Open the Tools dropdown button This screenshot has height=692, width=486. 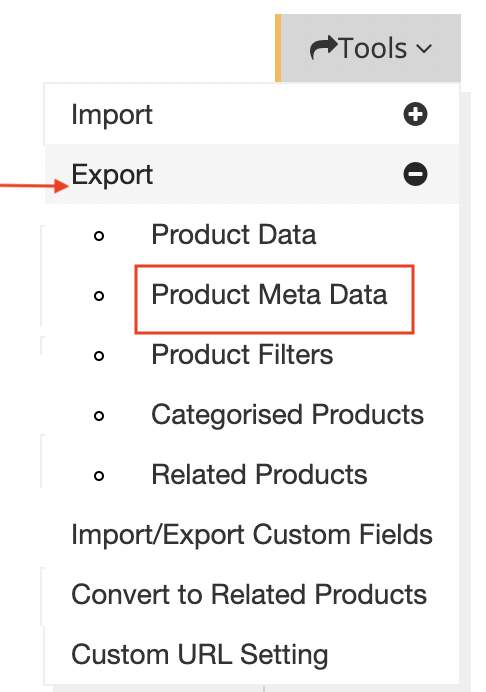368,48
